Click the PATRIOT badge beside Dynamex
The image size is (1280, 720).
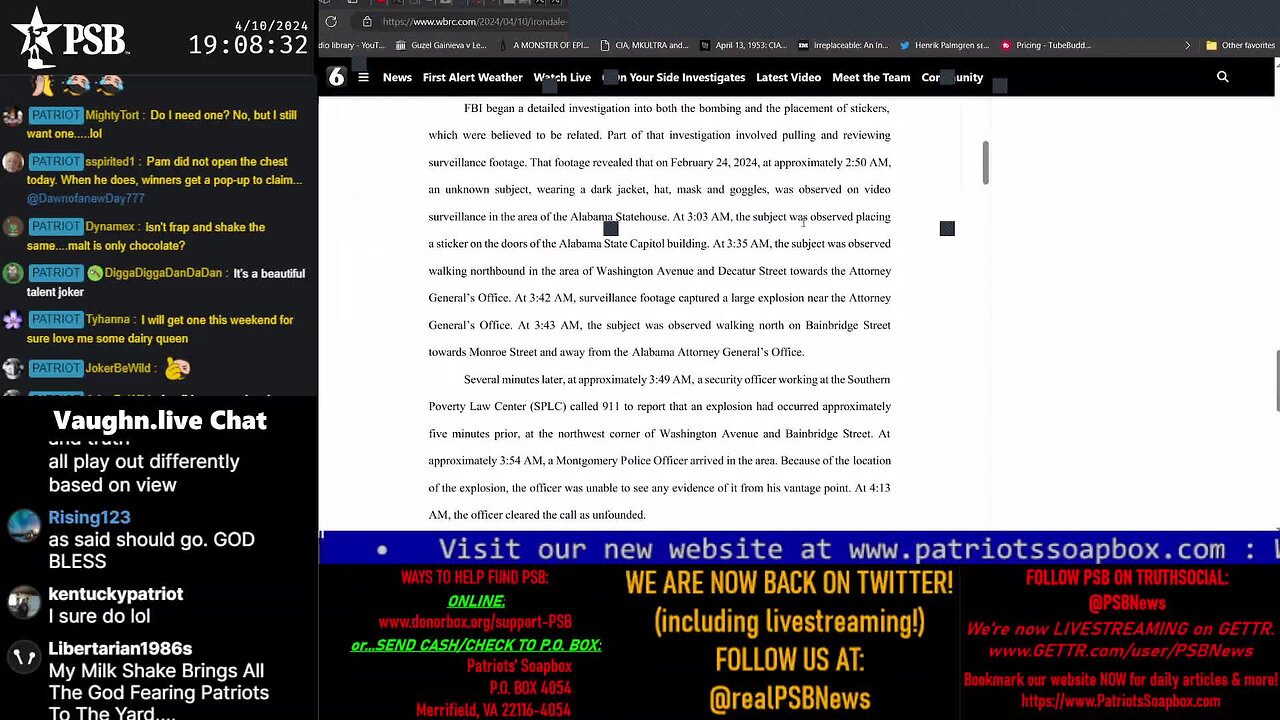(55, 227)
